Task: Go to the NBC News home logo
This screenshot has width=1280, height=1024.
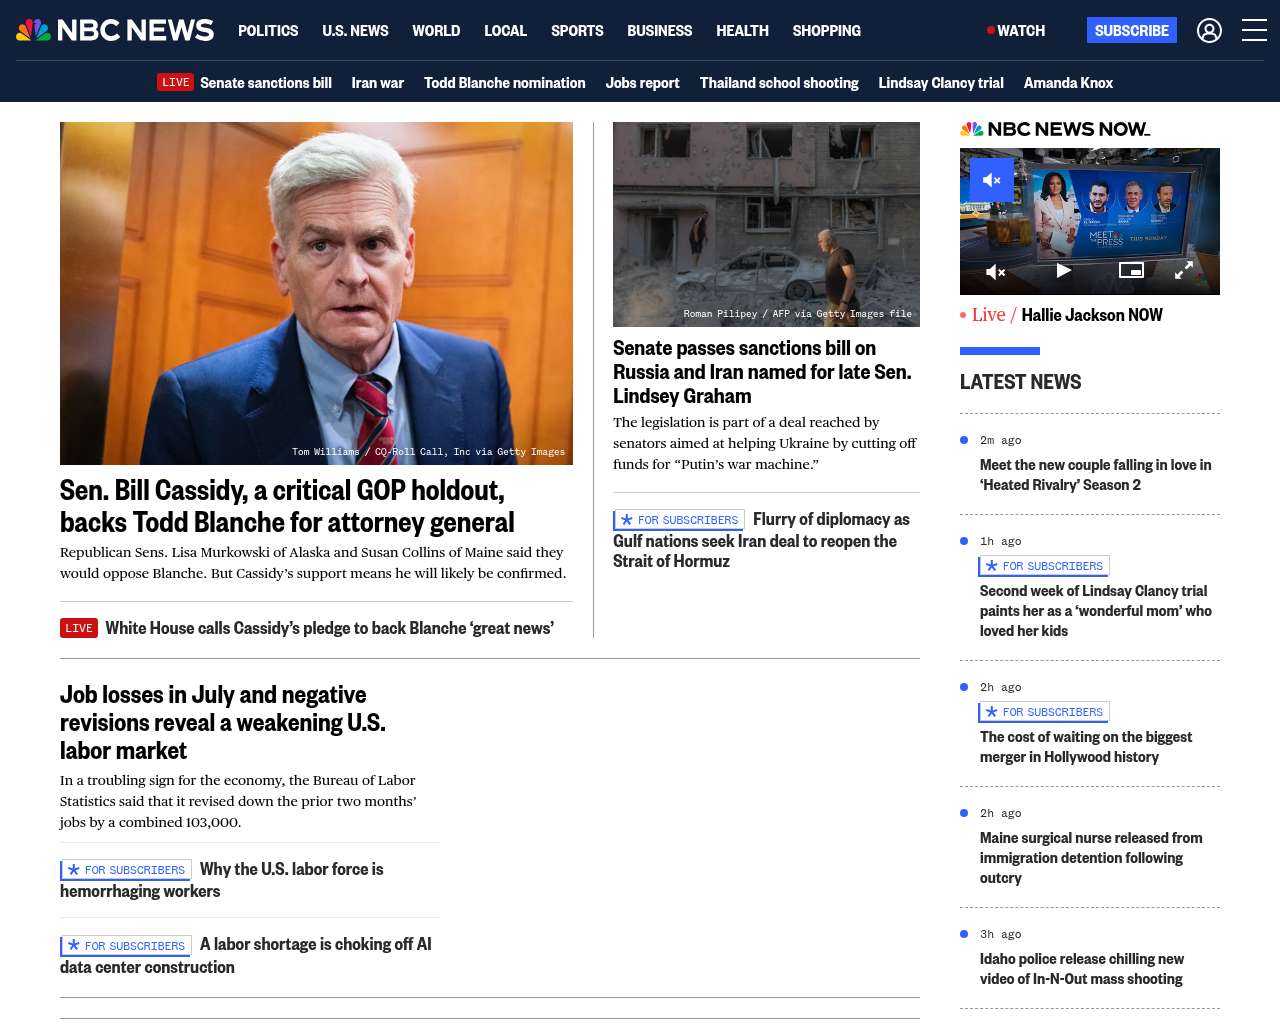Action: click(x=115, y=30)
